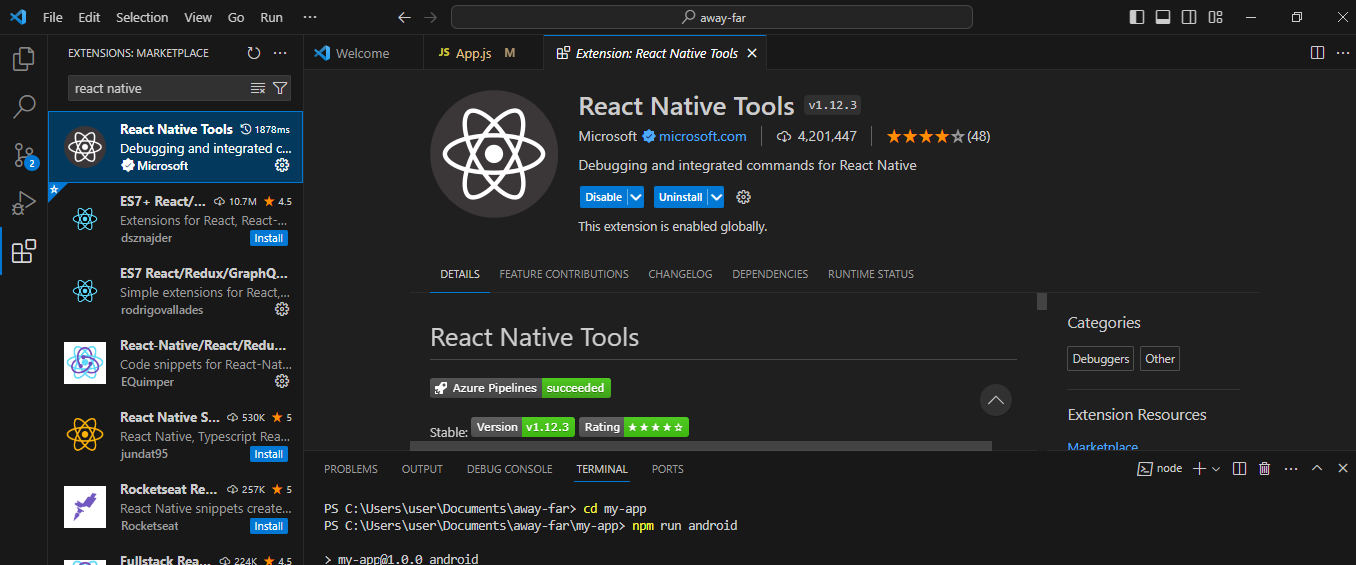Select the Extensions view icon
Screen dimensions: 1356x565
[23, 251]
